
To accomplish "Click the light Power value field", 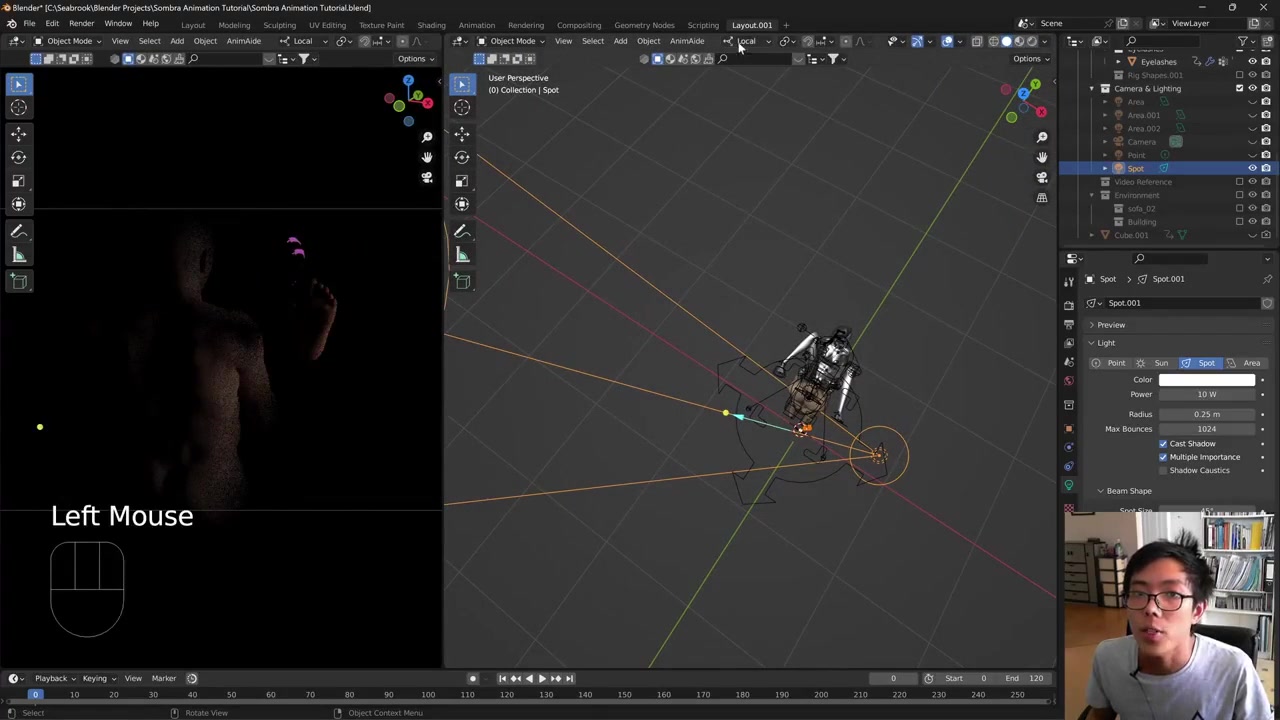I will tap(1206, 394).
